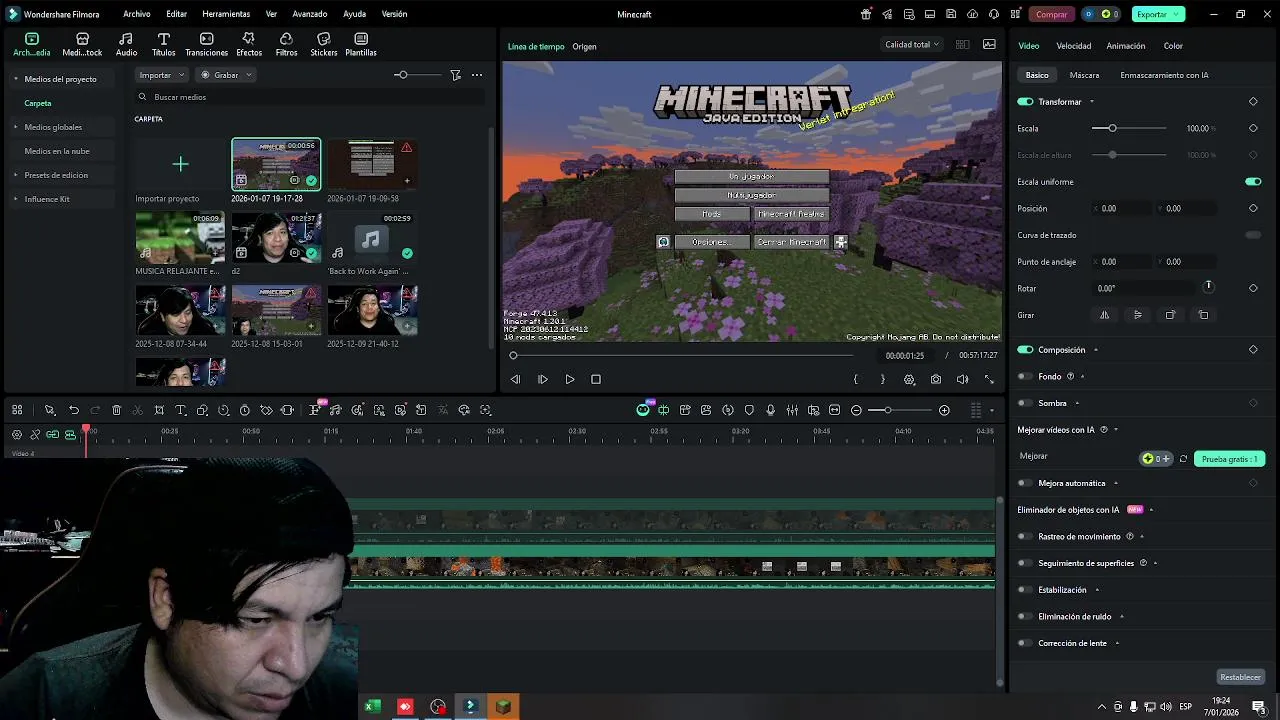Toggle Curva de trazado switch

tap(1253, 235)
